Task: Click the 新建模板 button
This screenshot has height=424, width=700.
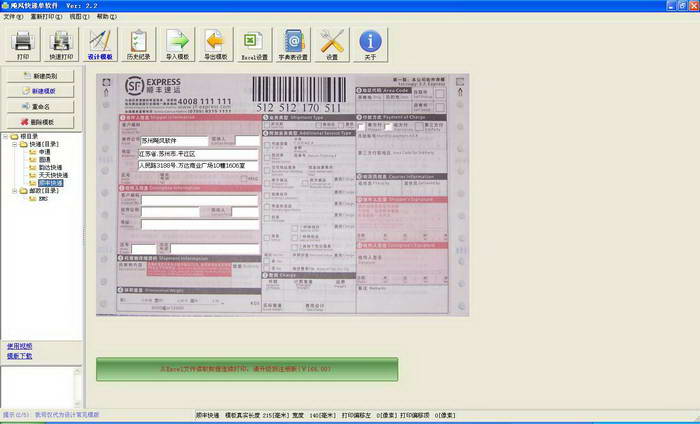Action: pos(41,91)
